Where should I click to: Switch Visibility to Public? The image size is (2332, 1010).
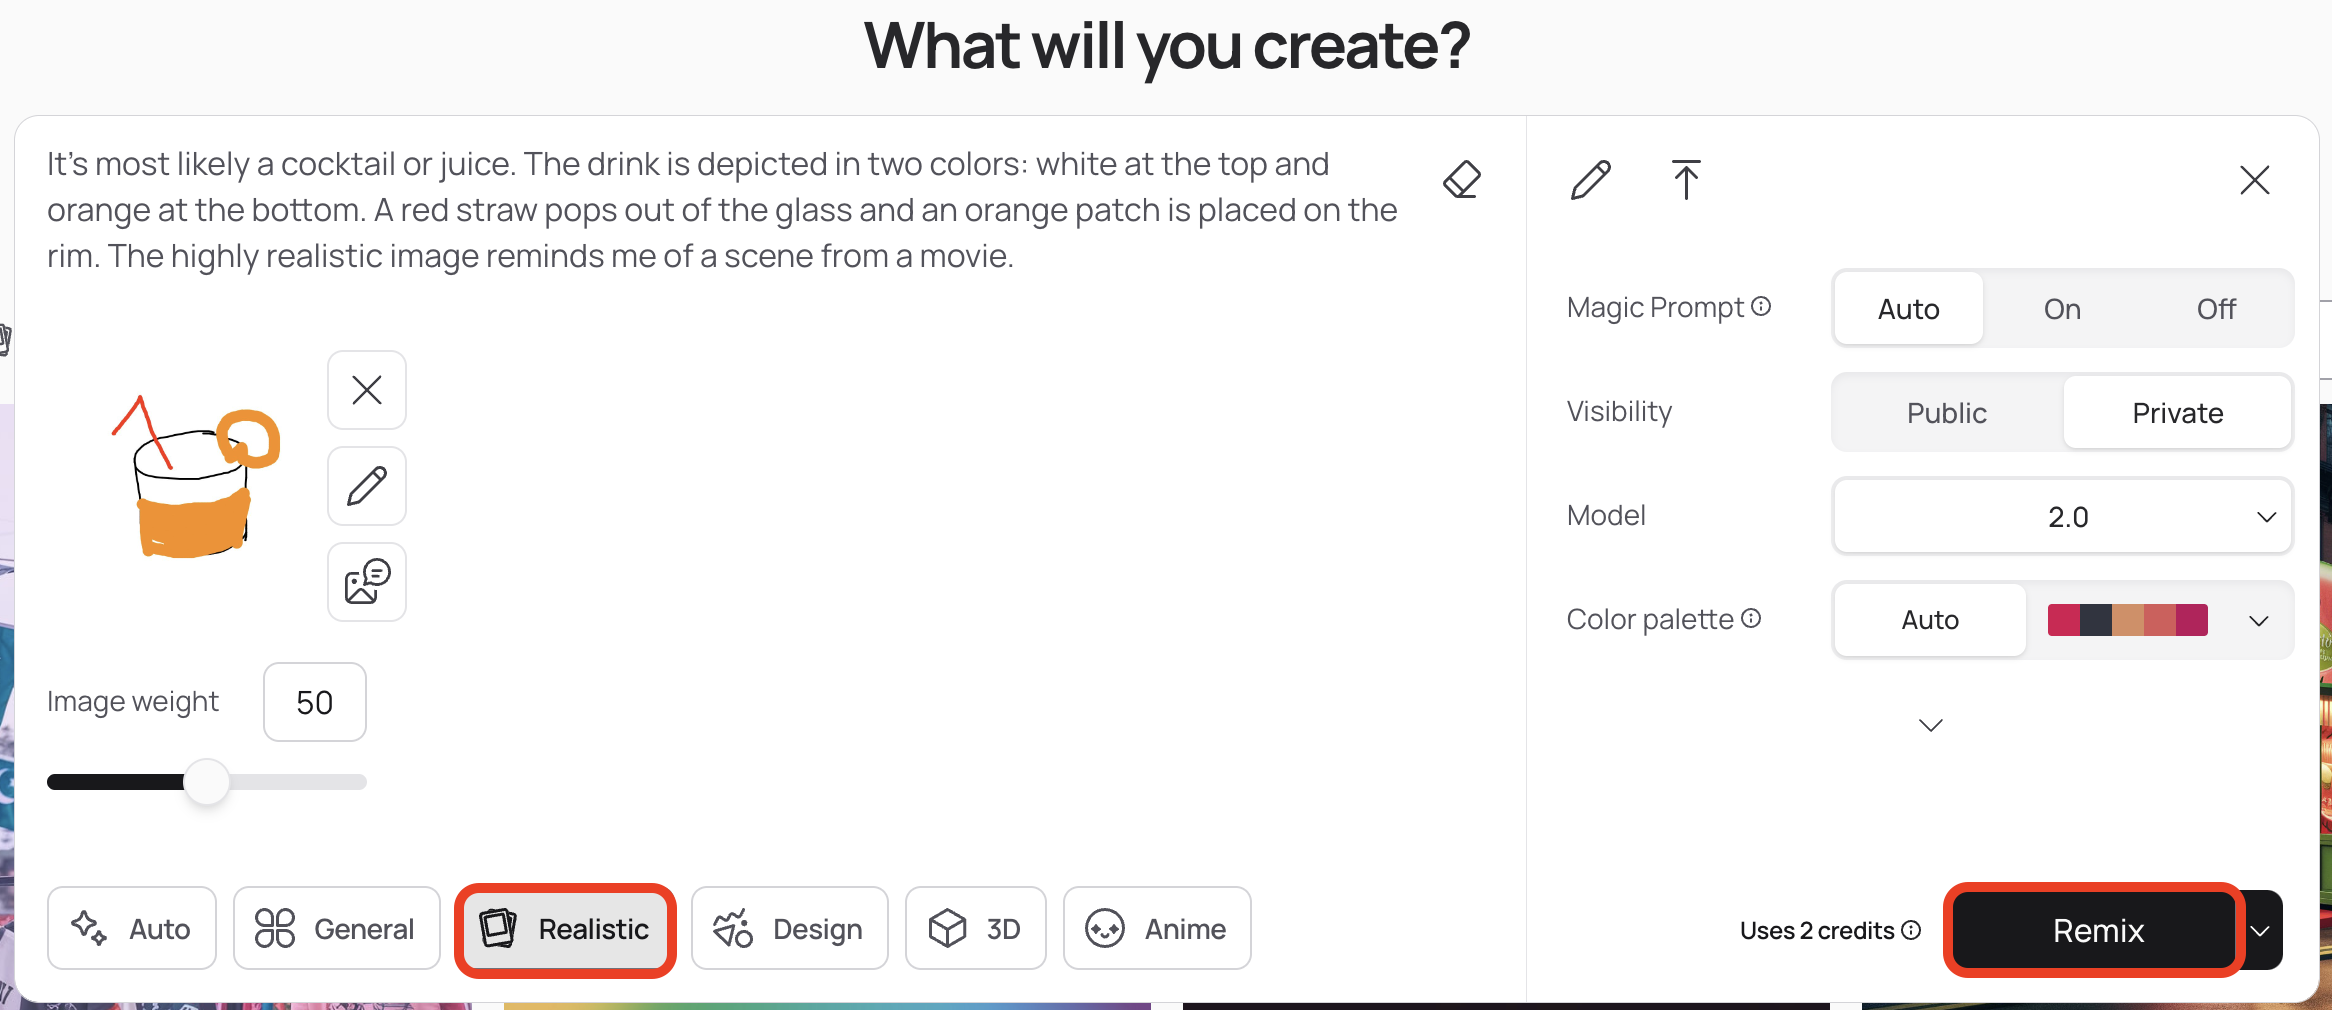pos(1946,413)
